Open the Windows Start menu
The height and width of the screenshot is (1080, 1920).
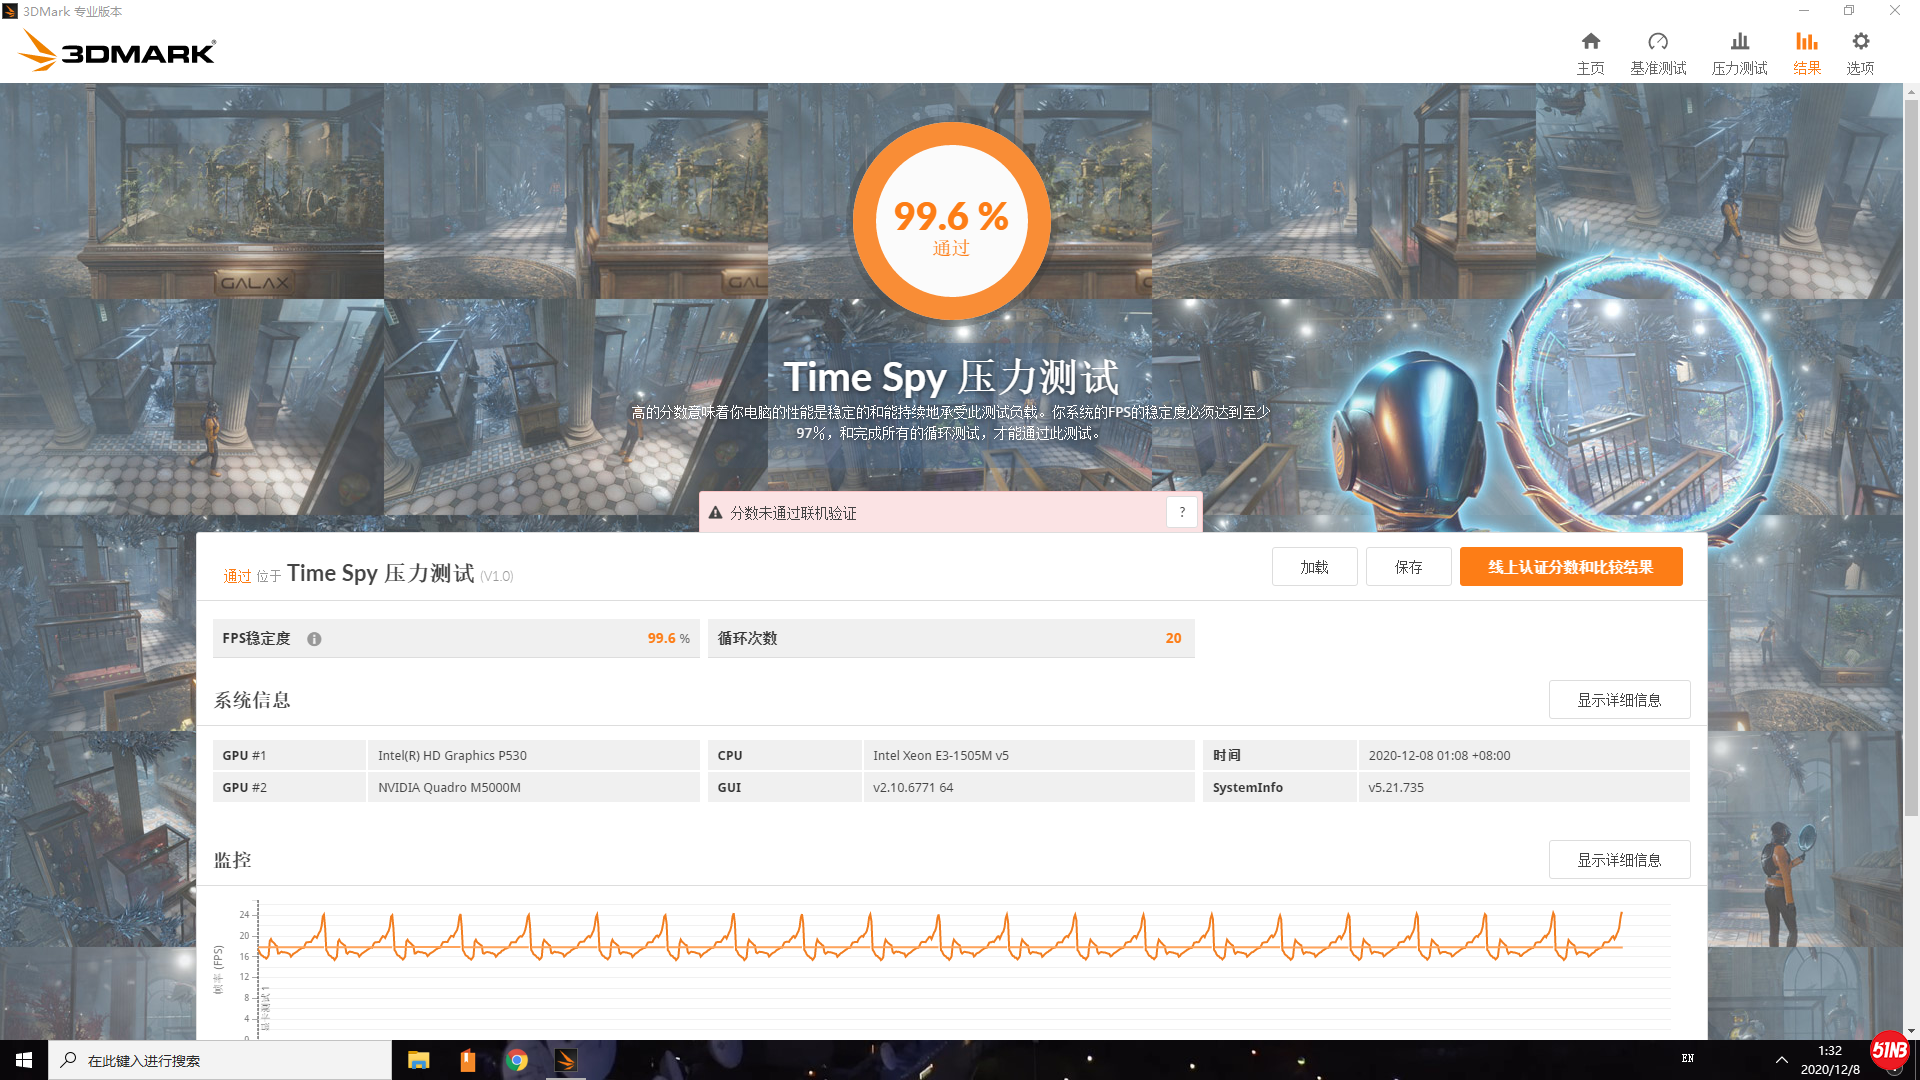(x=24, y=1060)
